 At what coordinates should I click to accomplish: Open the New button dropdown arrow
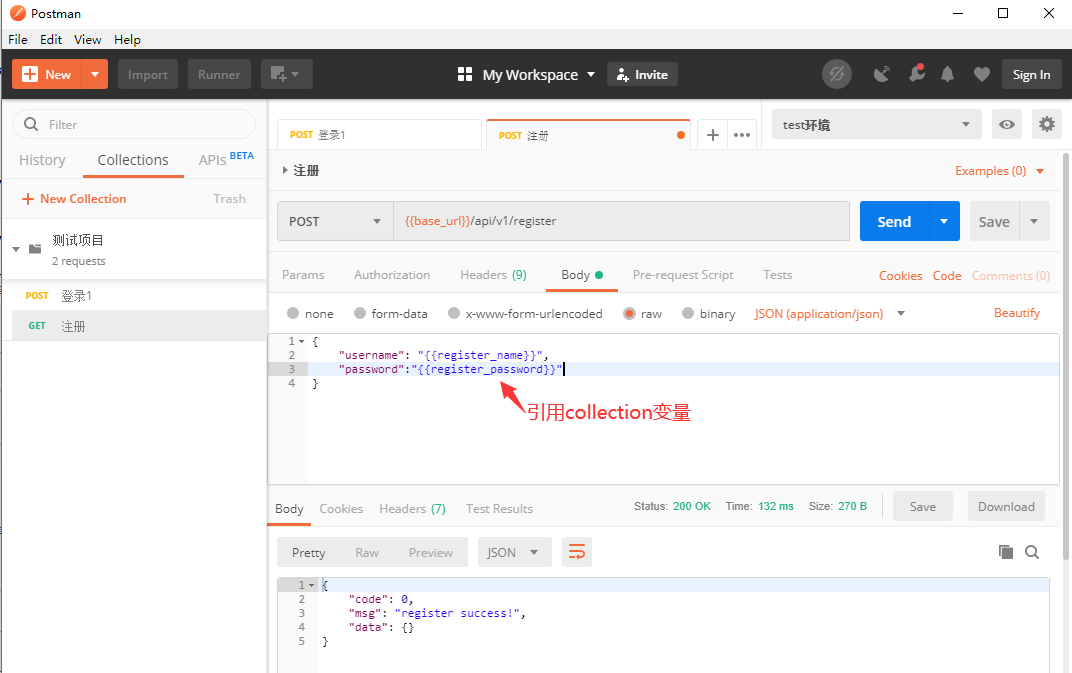95,75
